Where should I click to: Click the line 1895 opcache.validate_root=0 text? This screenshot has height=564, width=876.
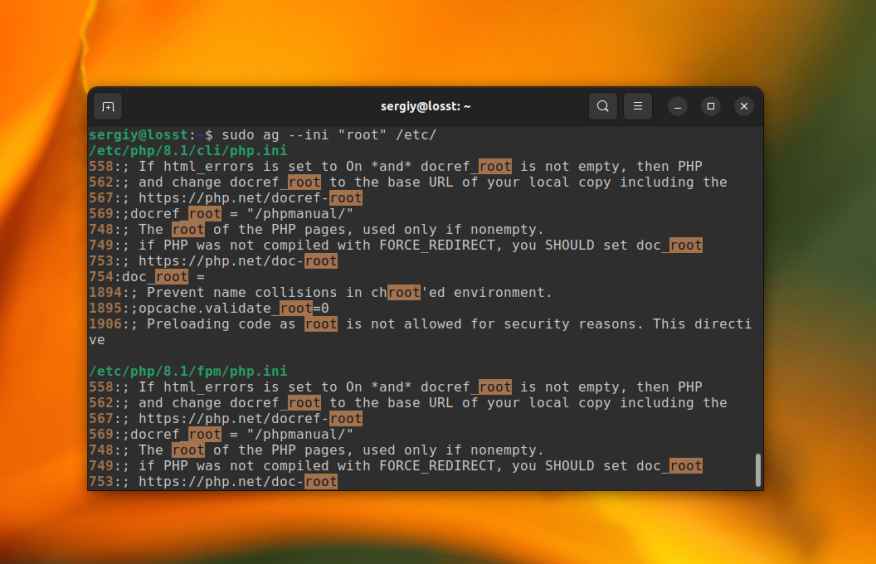pyautogui.click(x=229, y=308)
